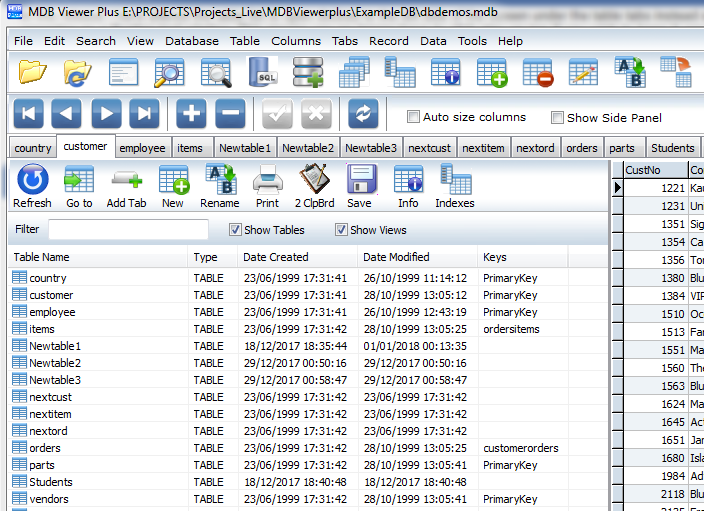Viewport: 704px width, 511px height.
Task: Sort by Table Name column header
Action: pyautogui.click(x=98, y=257)
